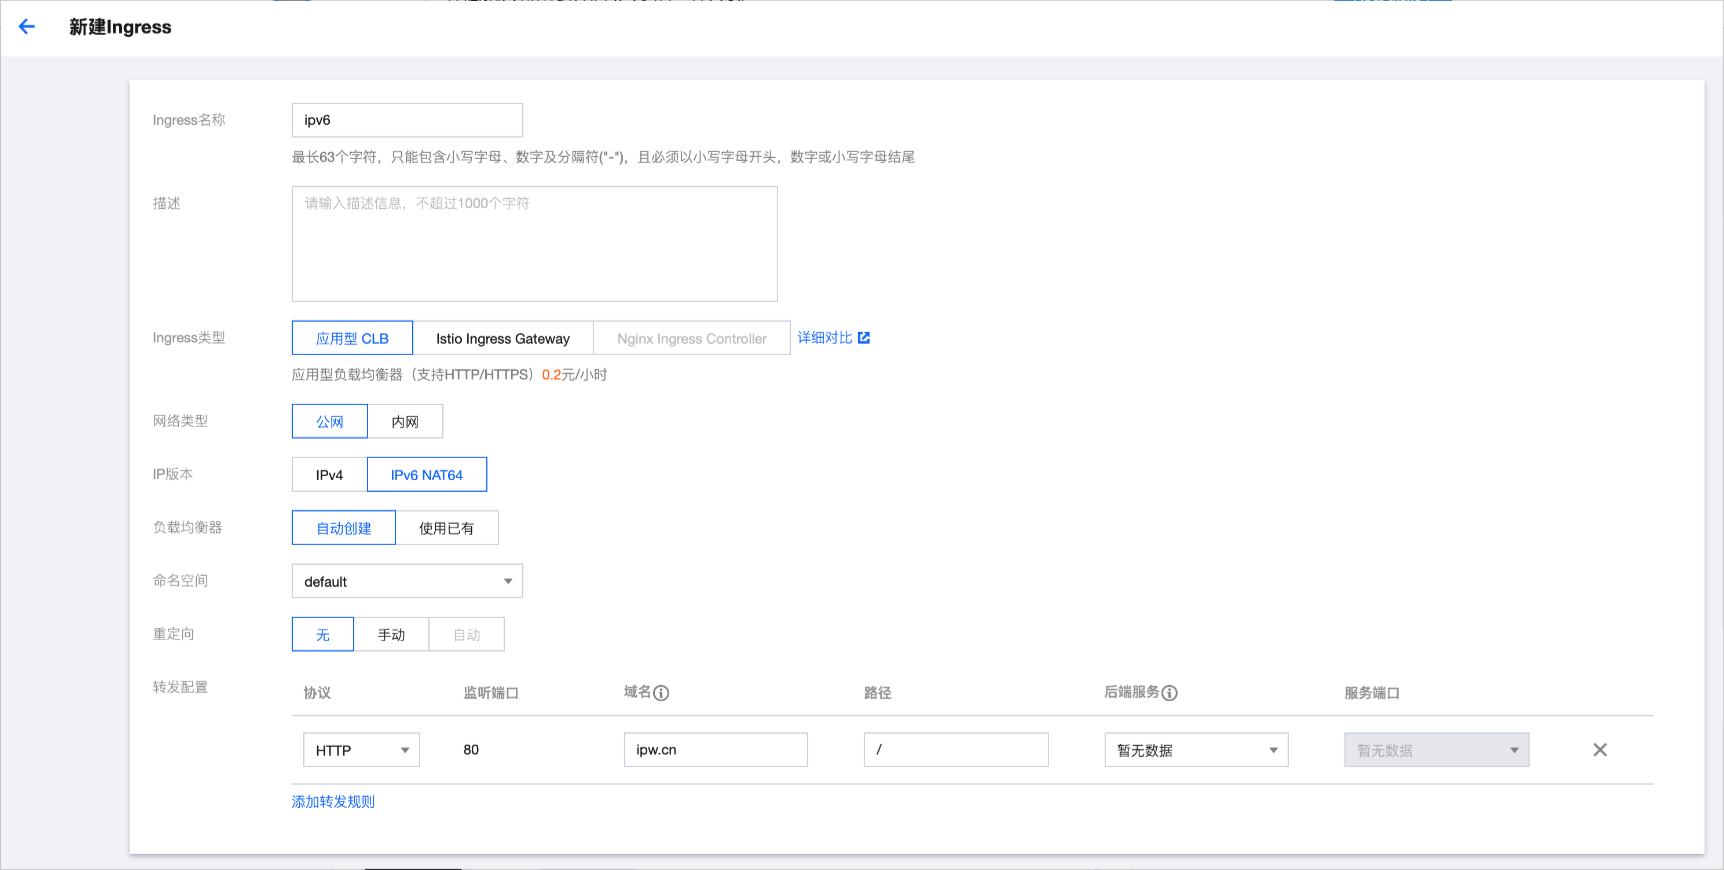Click the info icon next to 域名
This screenshot has width=1724, height=870.
click(x=661, y=693)
